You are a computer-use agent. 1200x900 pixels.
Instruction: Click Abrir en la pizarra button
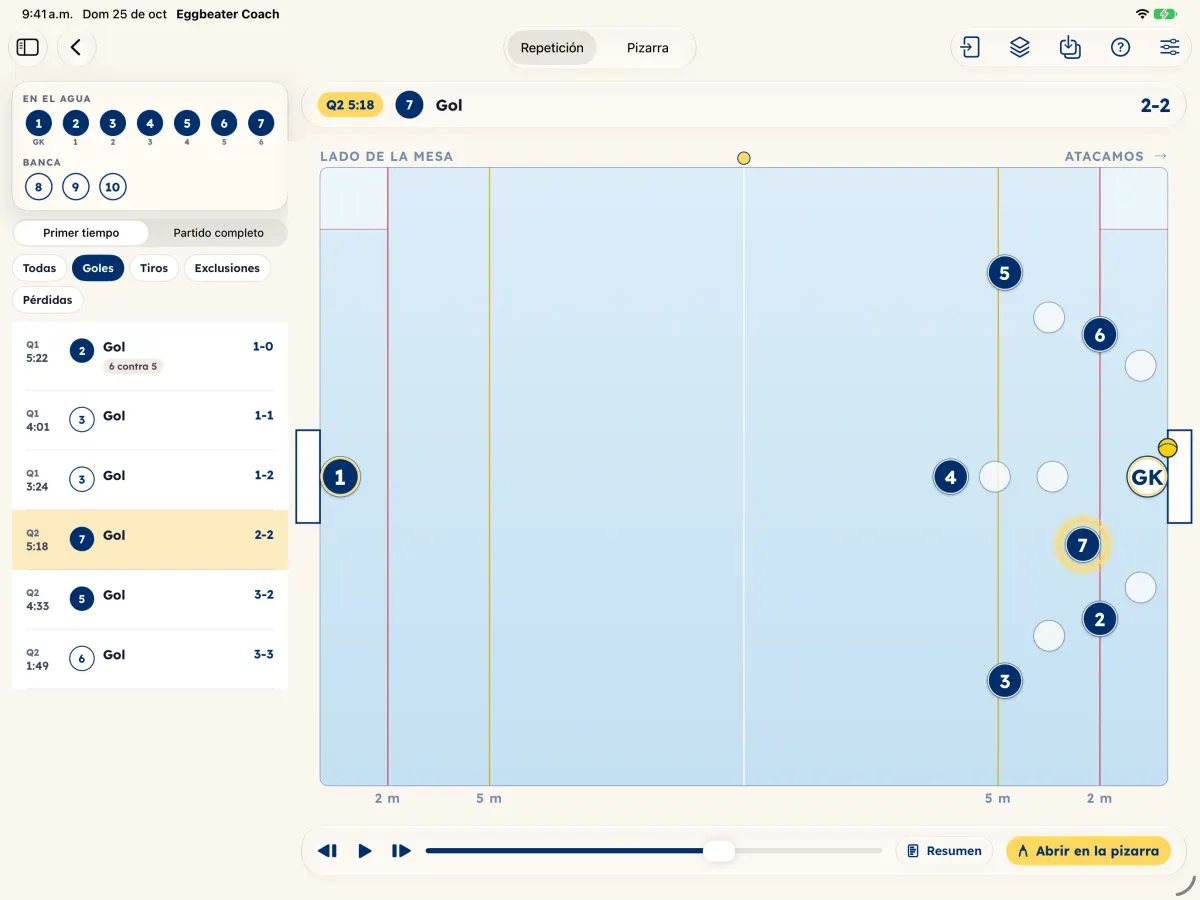(x=1088, y=851)
